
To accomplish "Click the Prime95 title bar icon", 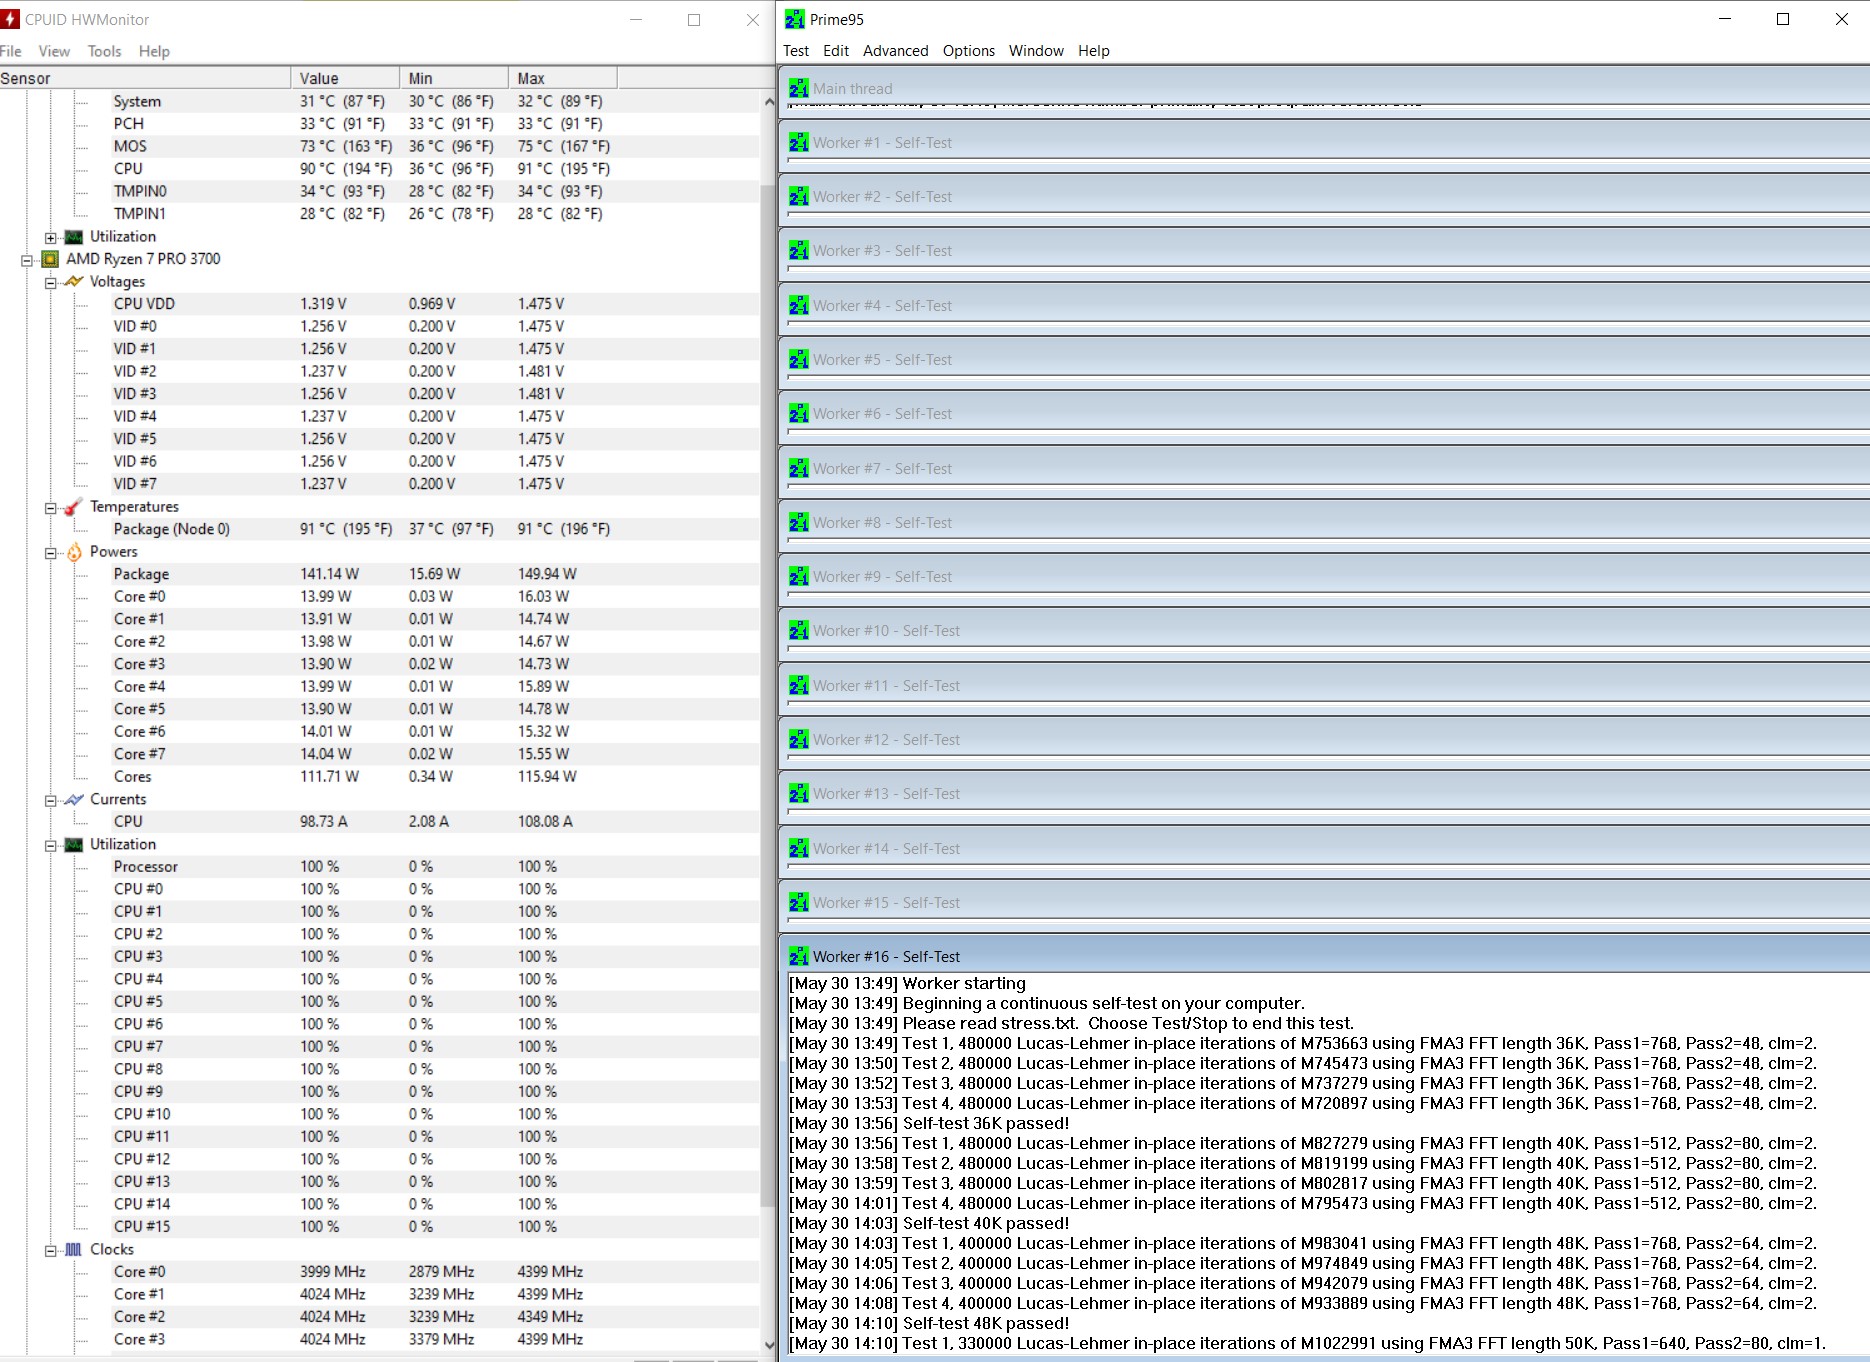I will 795,19.
